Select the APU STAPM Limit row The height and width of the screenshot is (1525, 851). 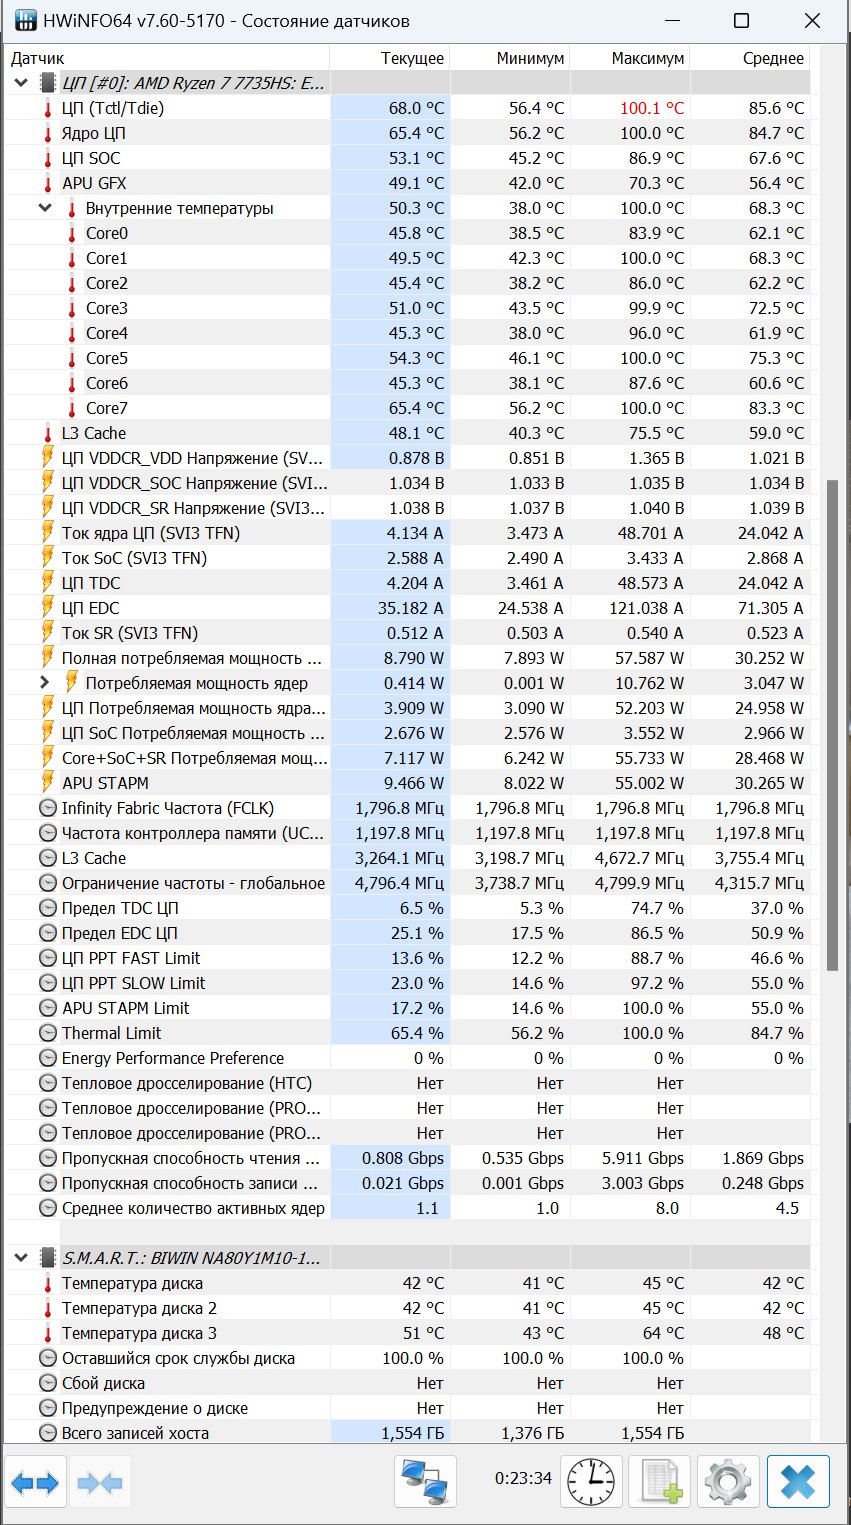click(407, 1008)
